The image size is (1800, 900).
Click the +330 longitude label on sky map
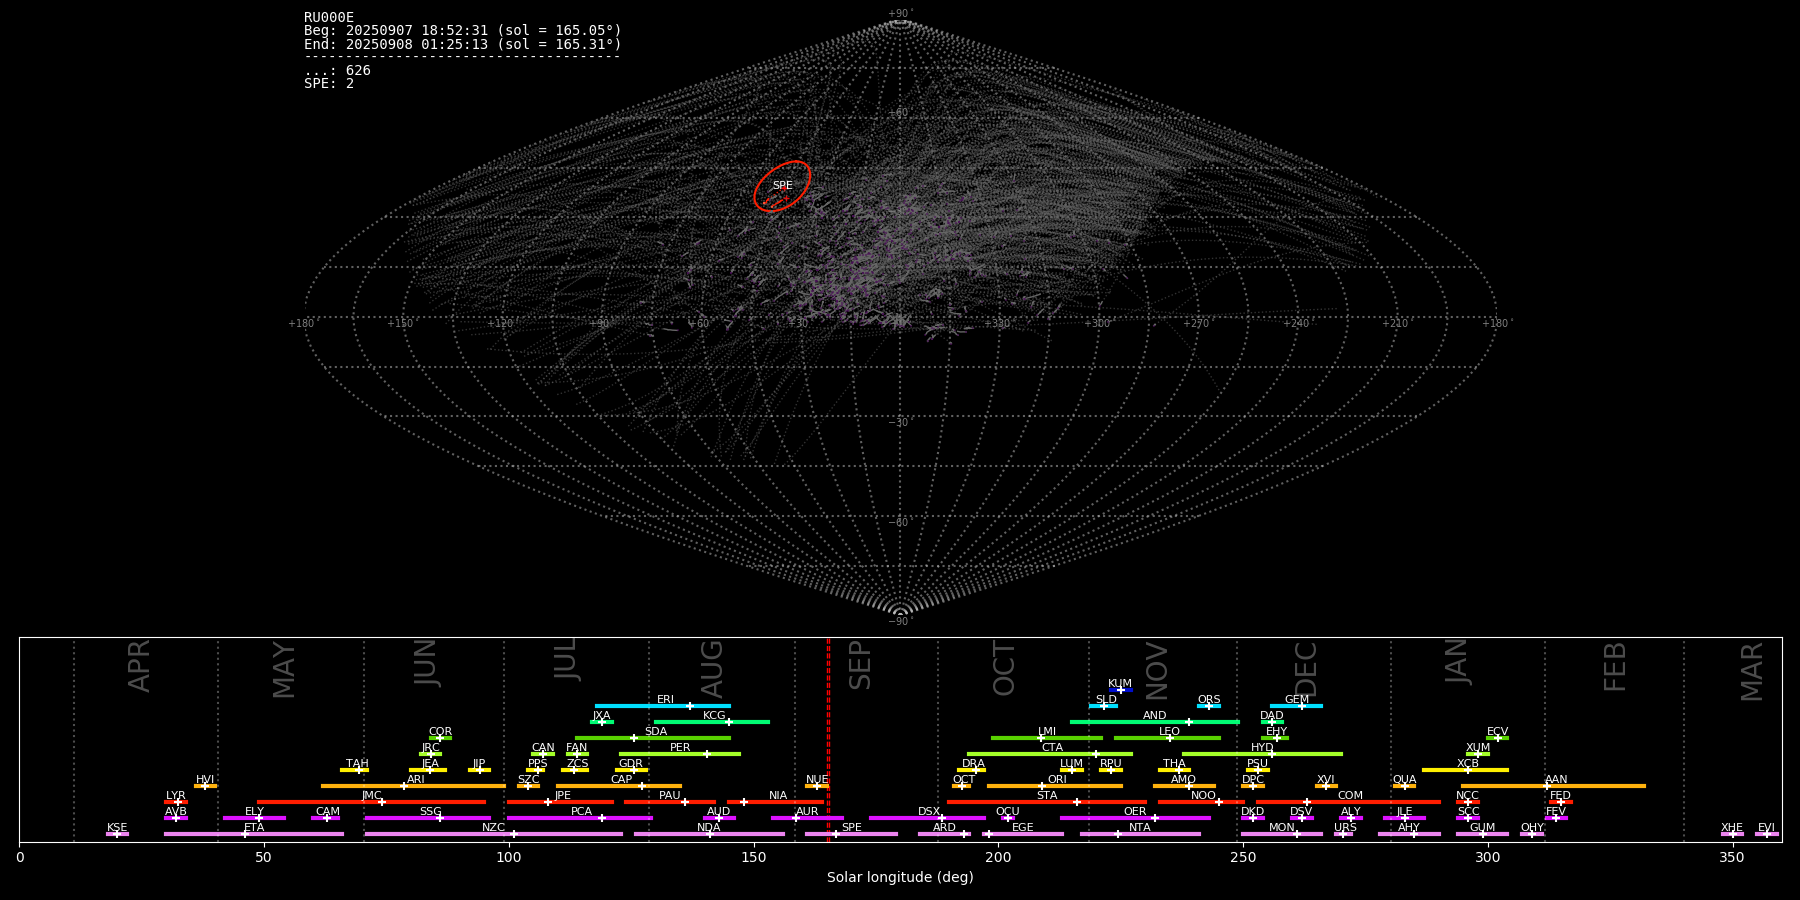[999, 323]
